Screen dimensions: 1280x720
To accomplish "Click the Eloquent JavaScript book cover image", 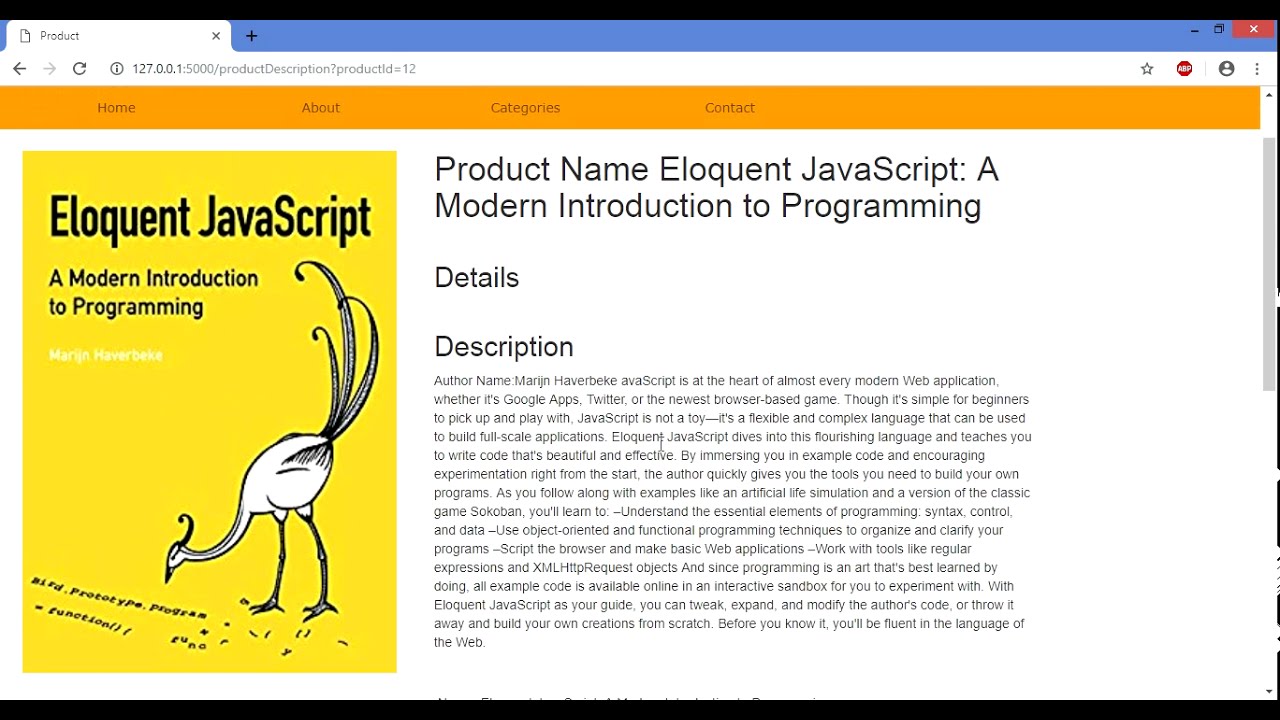I will point(210,412).
